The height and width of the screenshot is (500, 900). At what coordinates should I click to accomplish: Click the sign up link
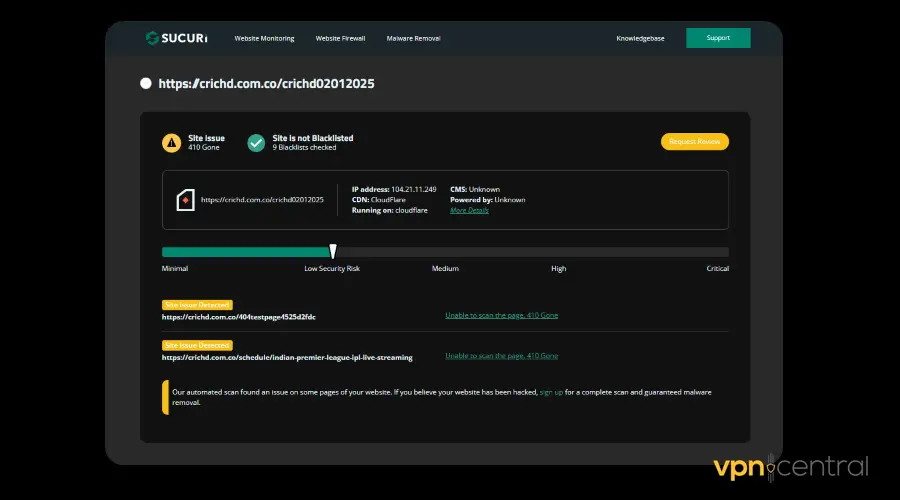(x=551, y=392)
